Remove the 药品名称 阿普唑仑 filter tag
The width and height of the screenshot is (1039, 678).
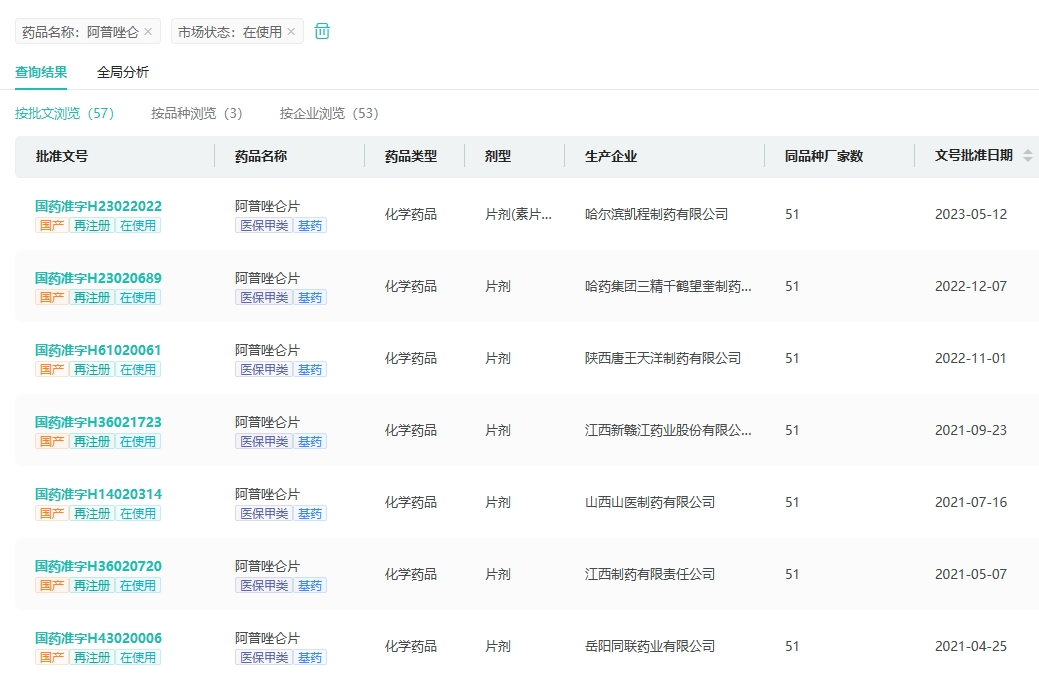(x=148, y=32)
